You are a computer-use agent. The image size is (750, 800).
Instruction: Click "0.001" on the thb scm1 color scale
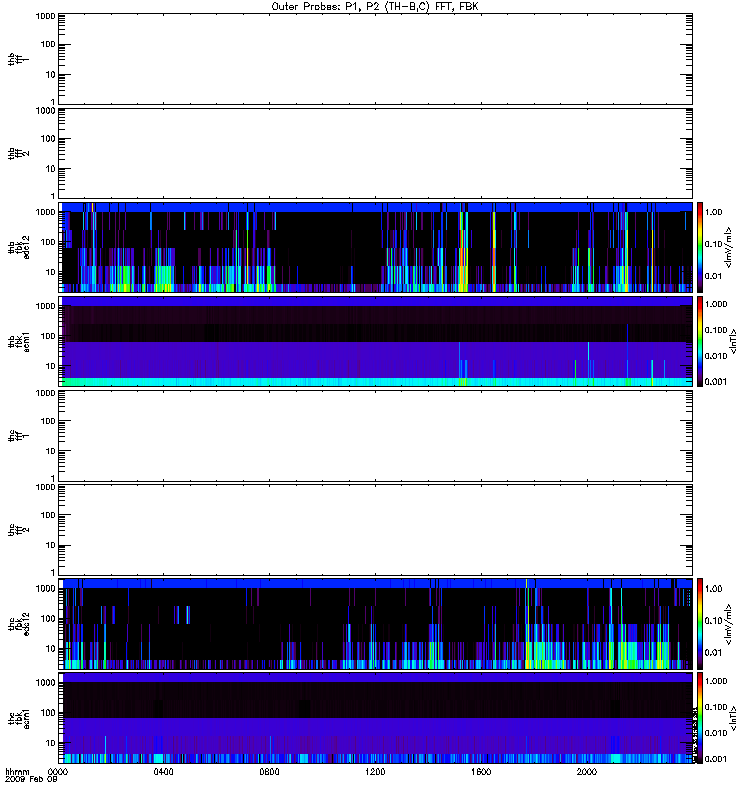pos(716,382)
